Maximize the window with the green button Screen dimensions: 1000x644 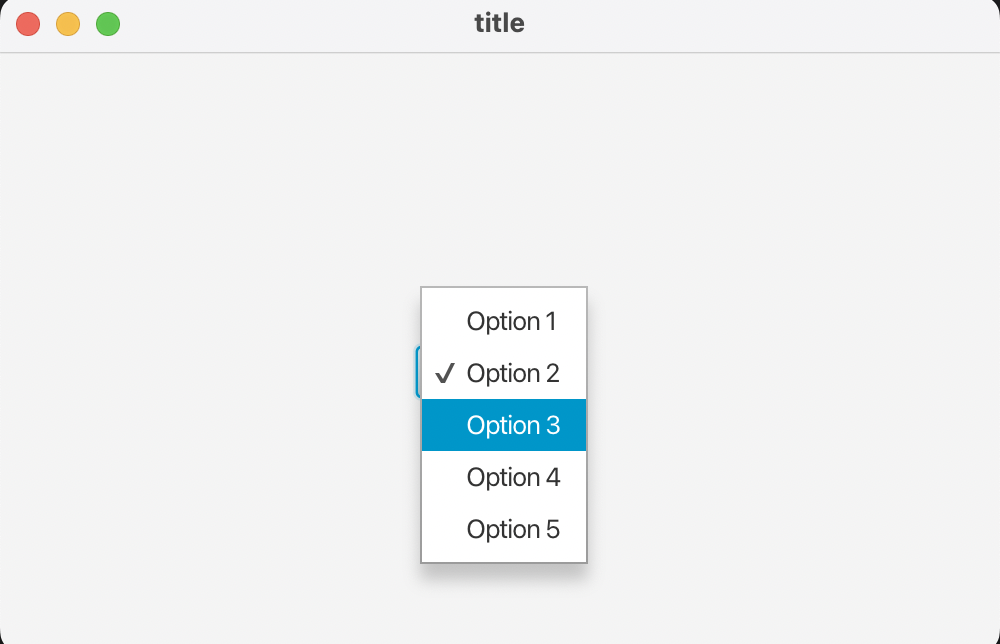click(108, 24)
